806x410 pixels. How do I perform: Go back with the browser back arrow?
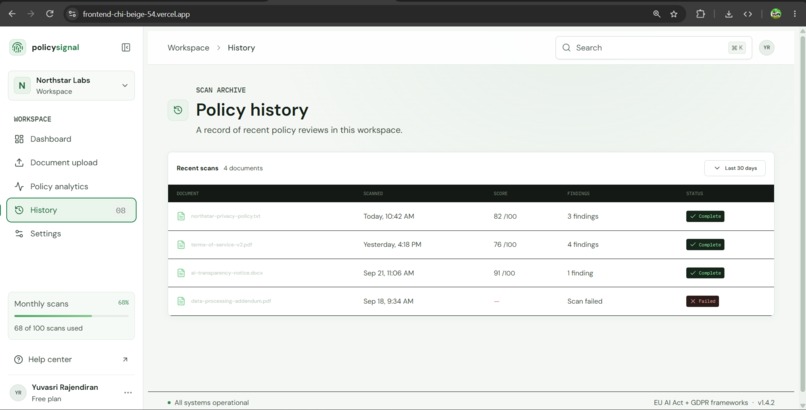[x=12, y=14]
